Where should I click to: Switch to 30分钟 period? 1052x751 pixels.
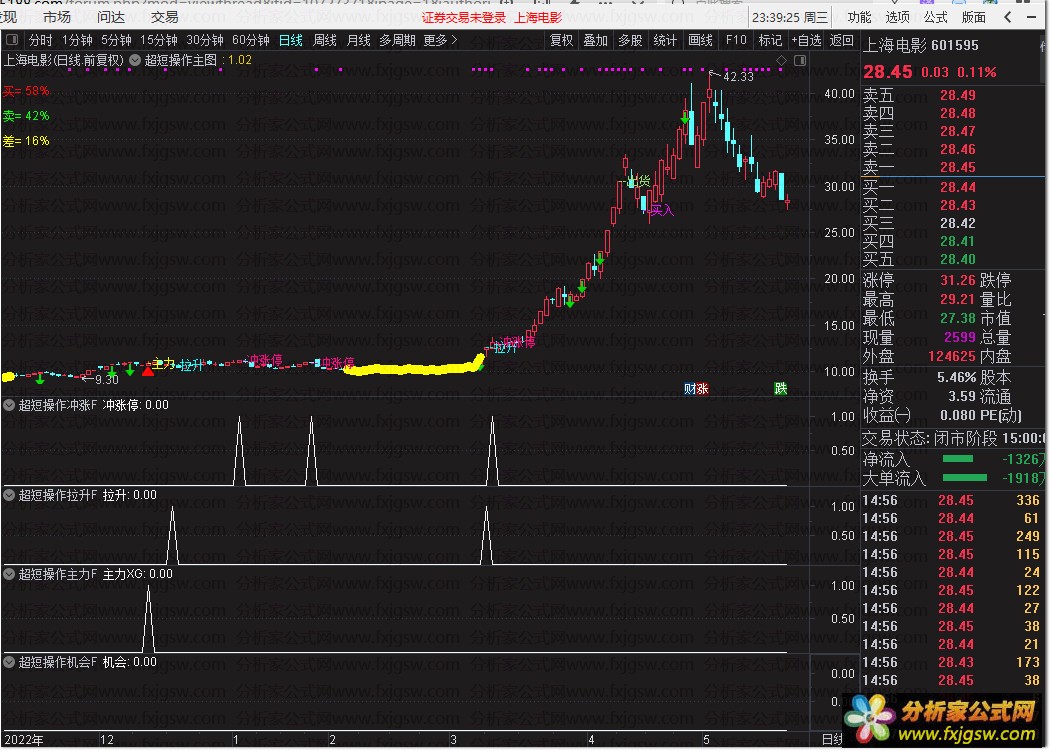(205, 40)
